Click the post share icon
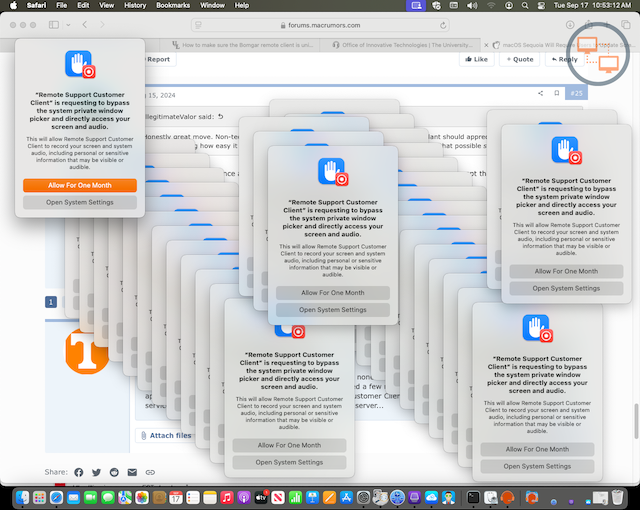 click(540, 93)
